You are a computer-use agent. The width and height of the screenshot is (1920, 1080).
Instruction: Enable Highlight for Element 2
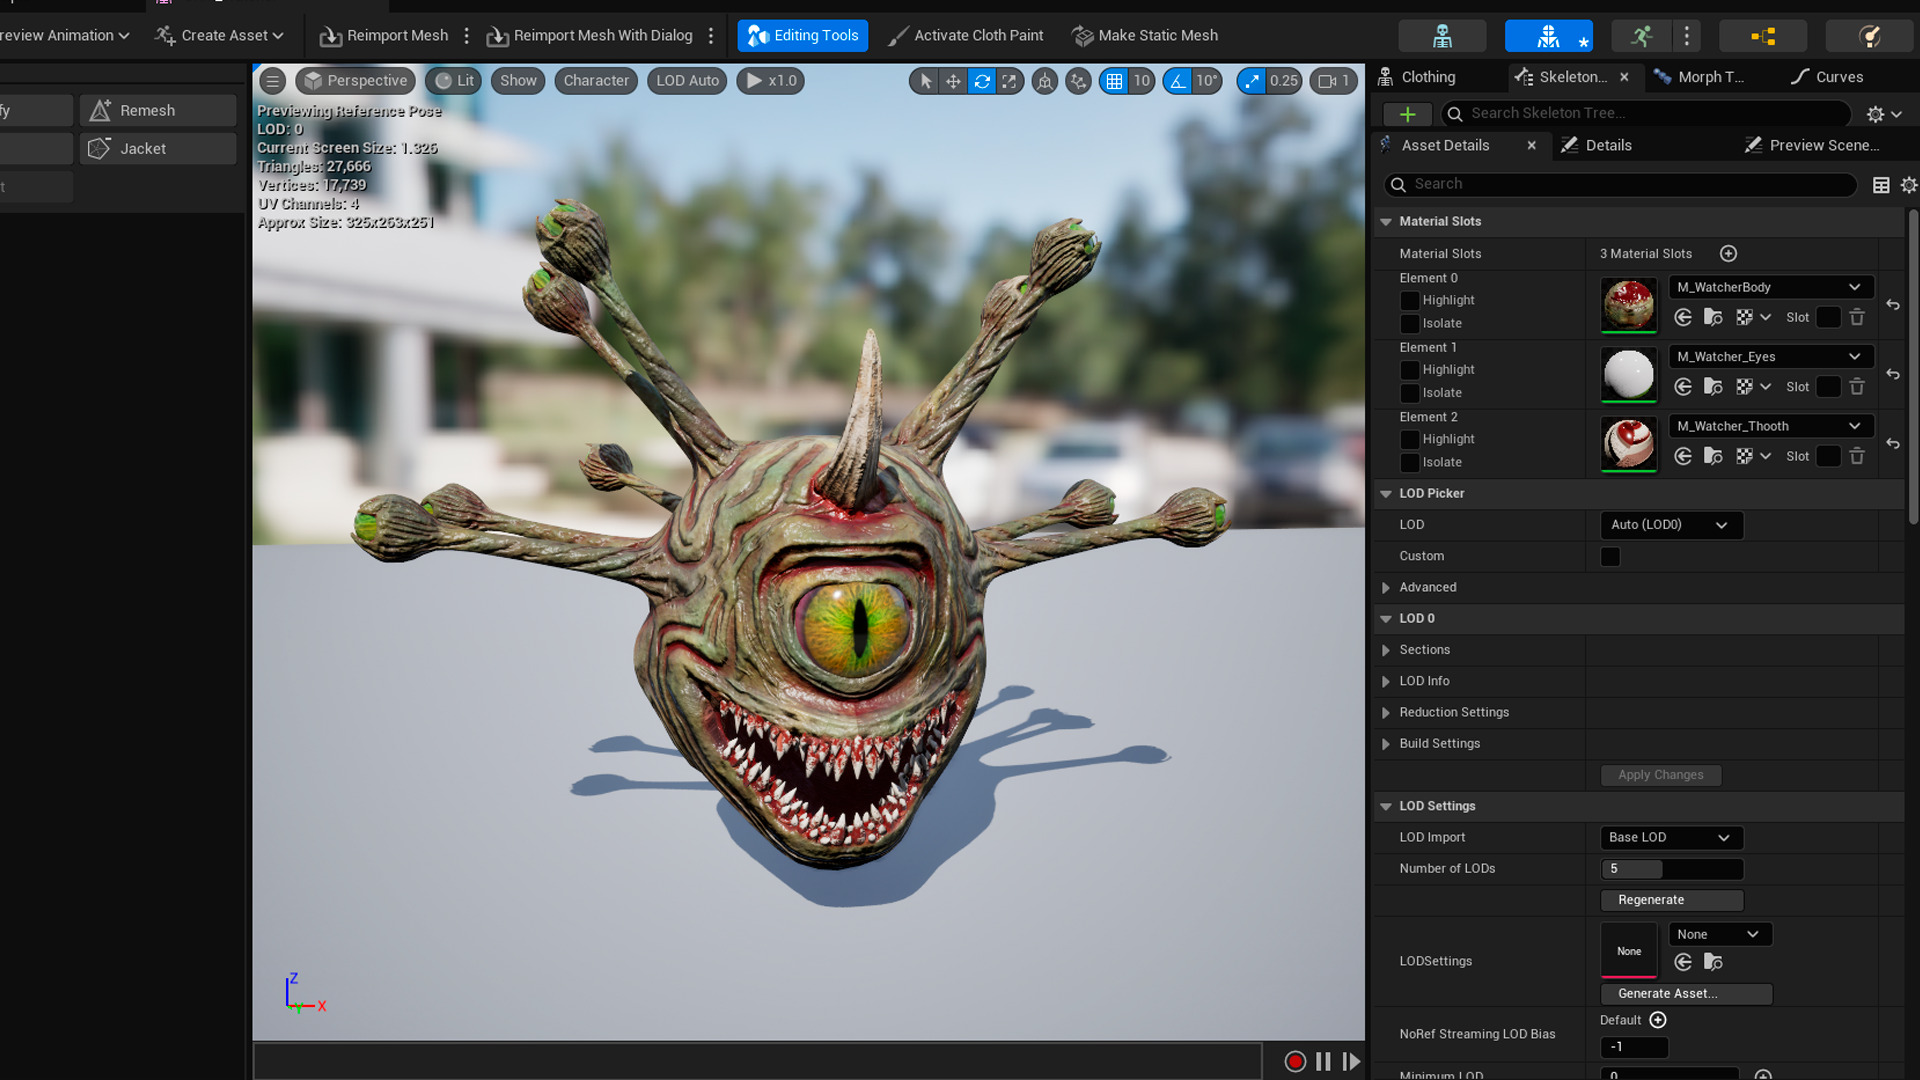pos(1410,440)
